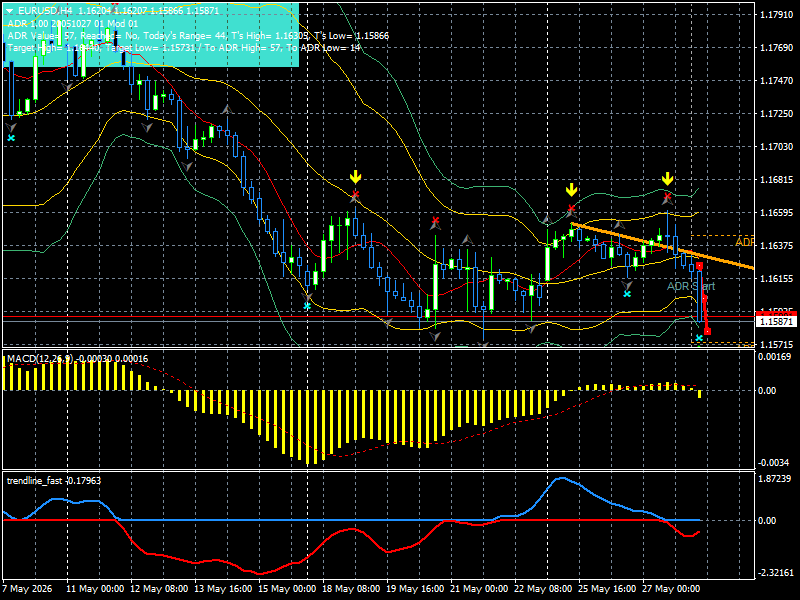Click the '13 May 16:00' time axis label
Image resolution: width=800 pixels, height=600 pixels.
click(x=223, y=589)
